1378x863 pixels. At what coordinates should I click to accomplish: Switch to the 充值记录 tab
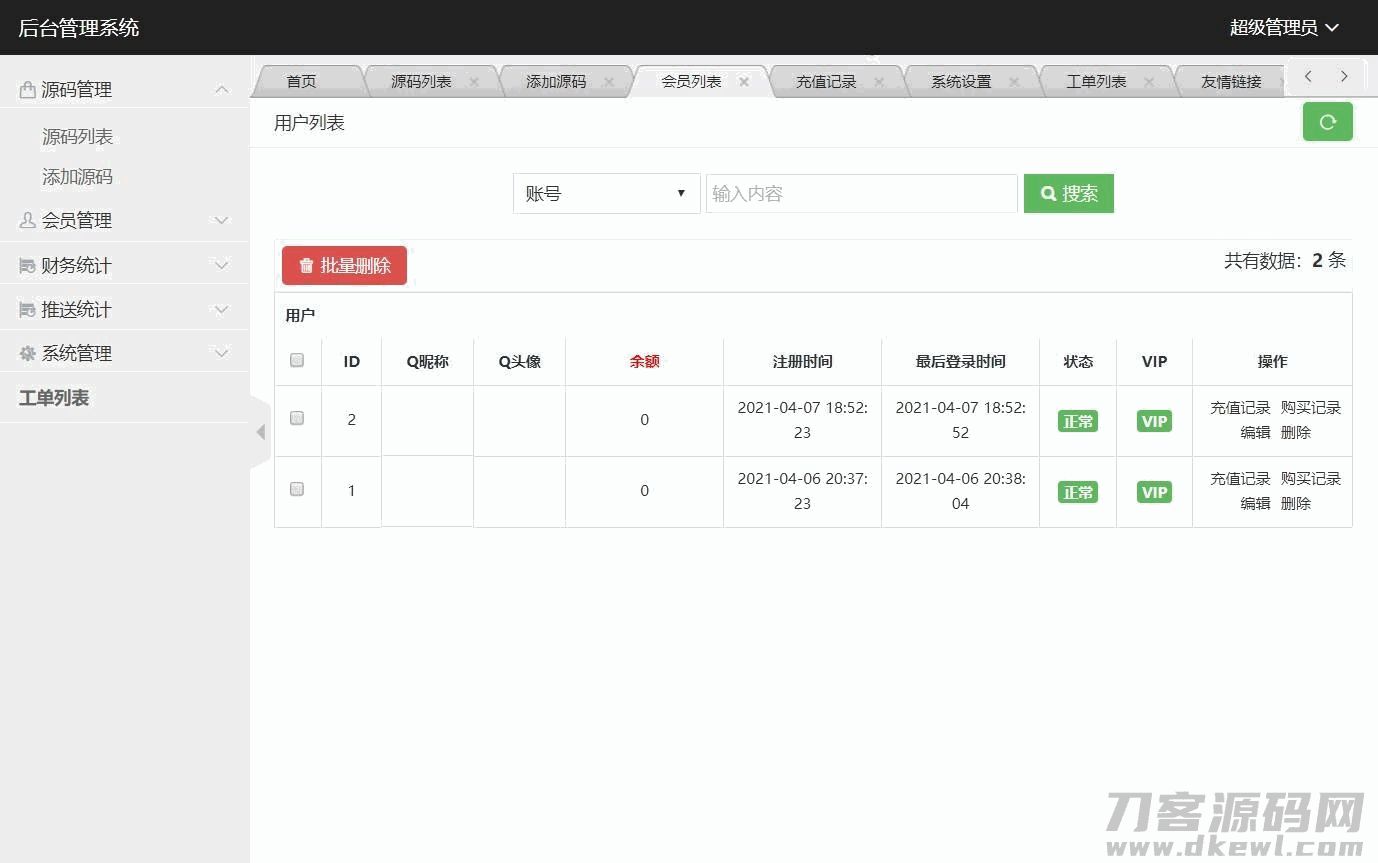click(x=826, y=82)
